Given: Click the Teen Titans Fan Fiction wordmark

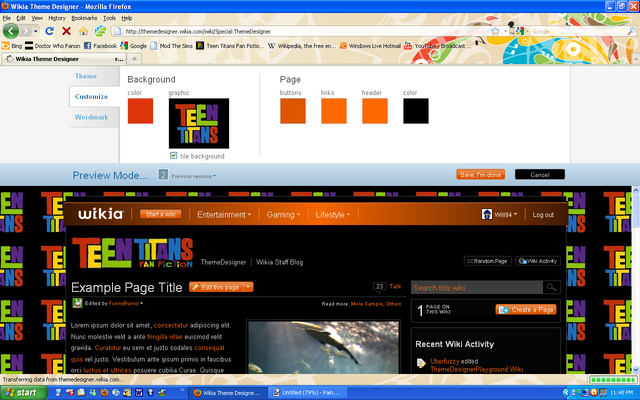Looking at the screenshot, I should (x=133, y=253).
